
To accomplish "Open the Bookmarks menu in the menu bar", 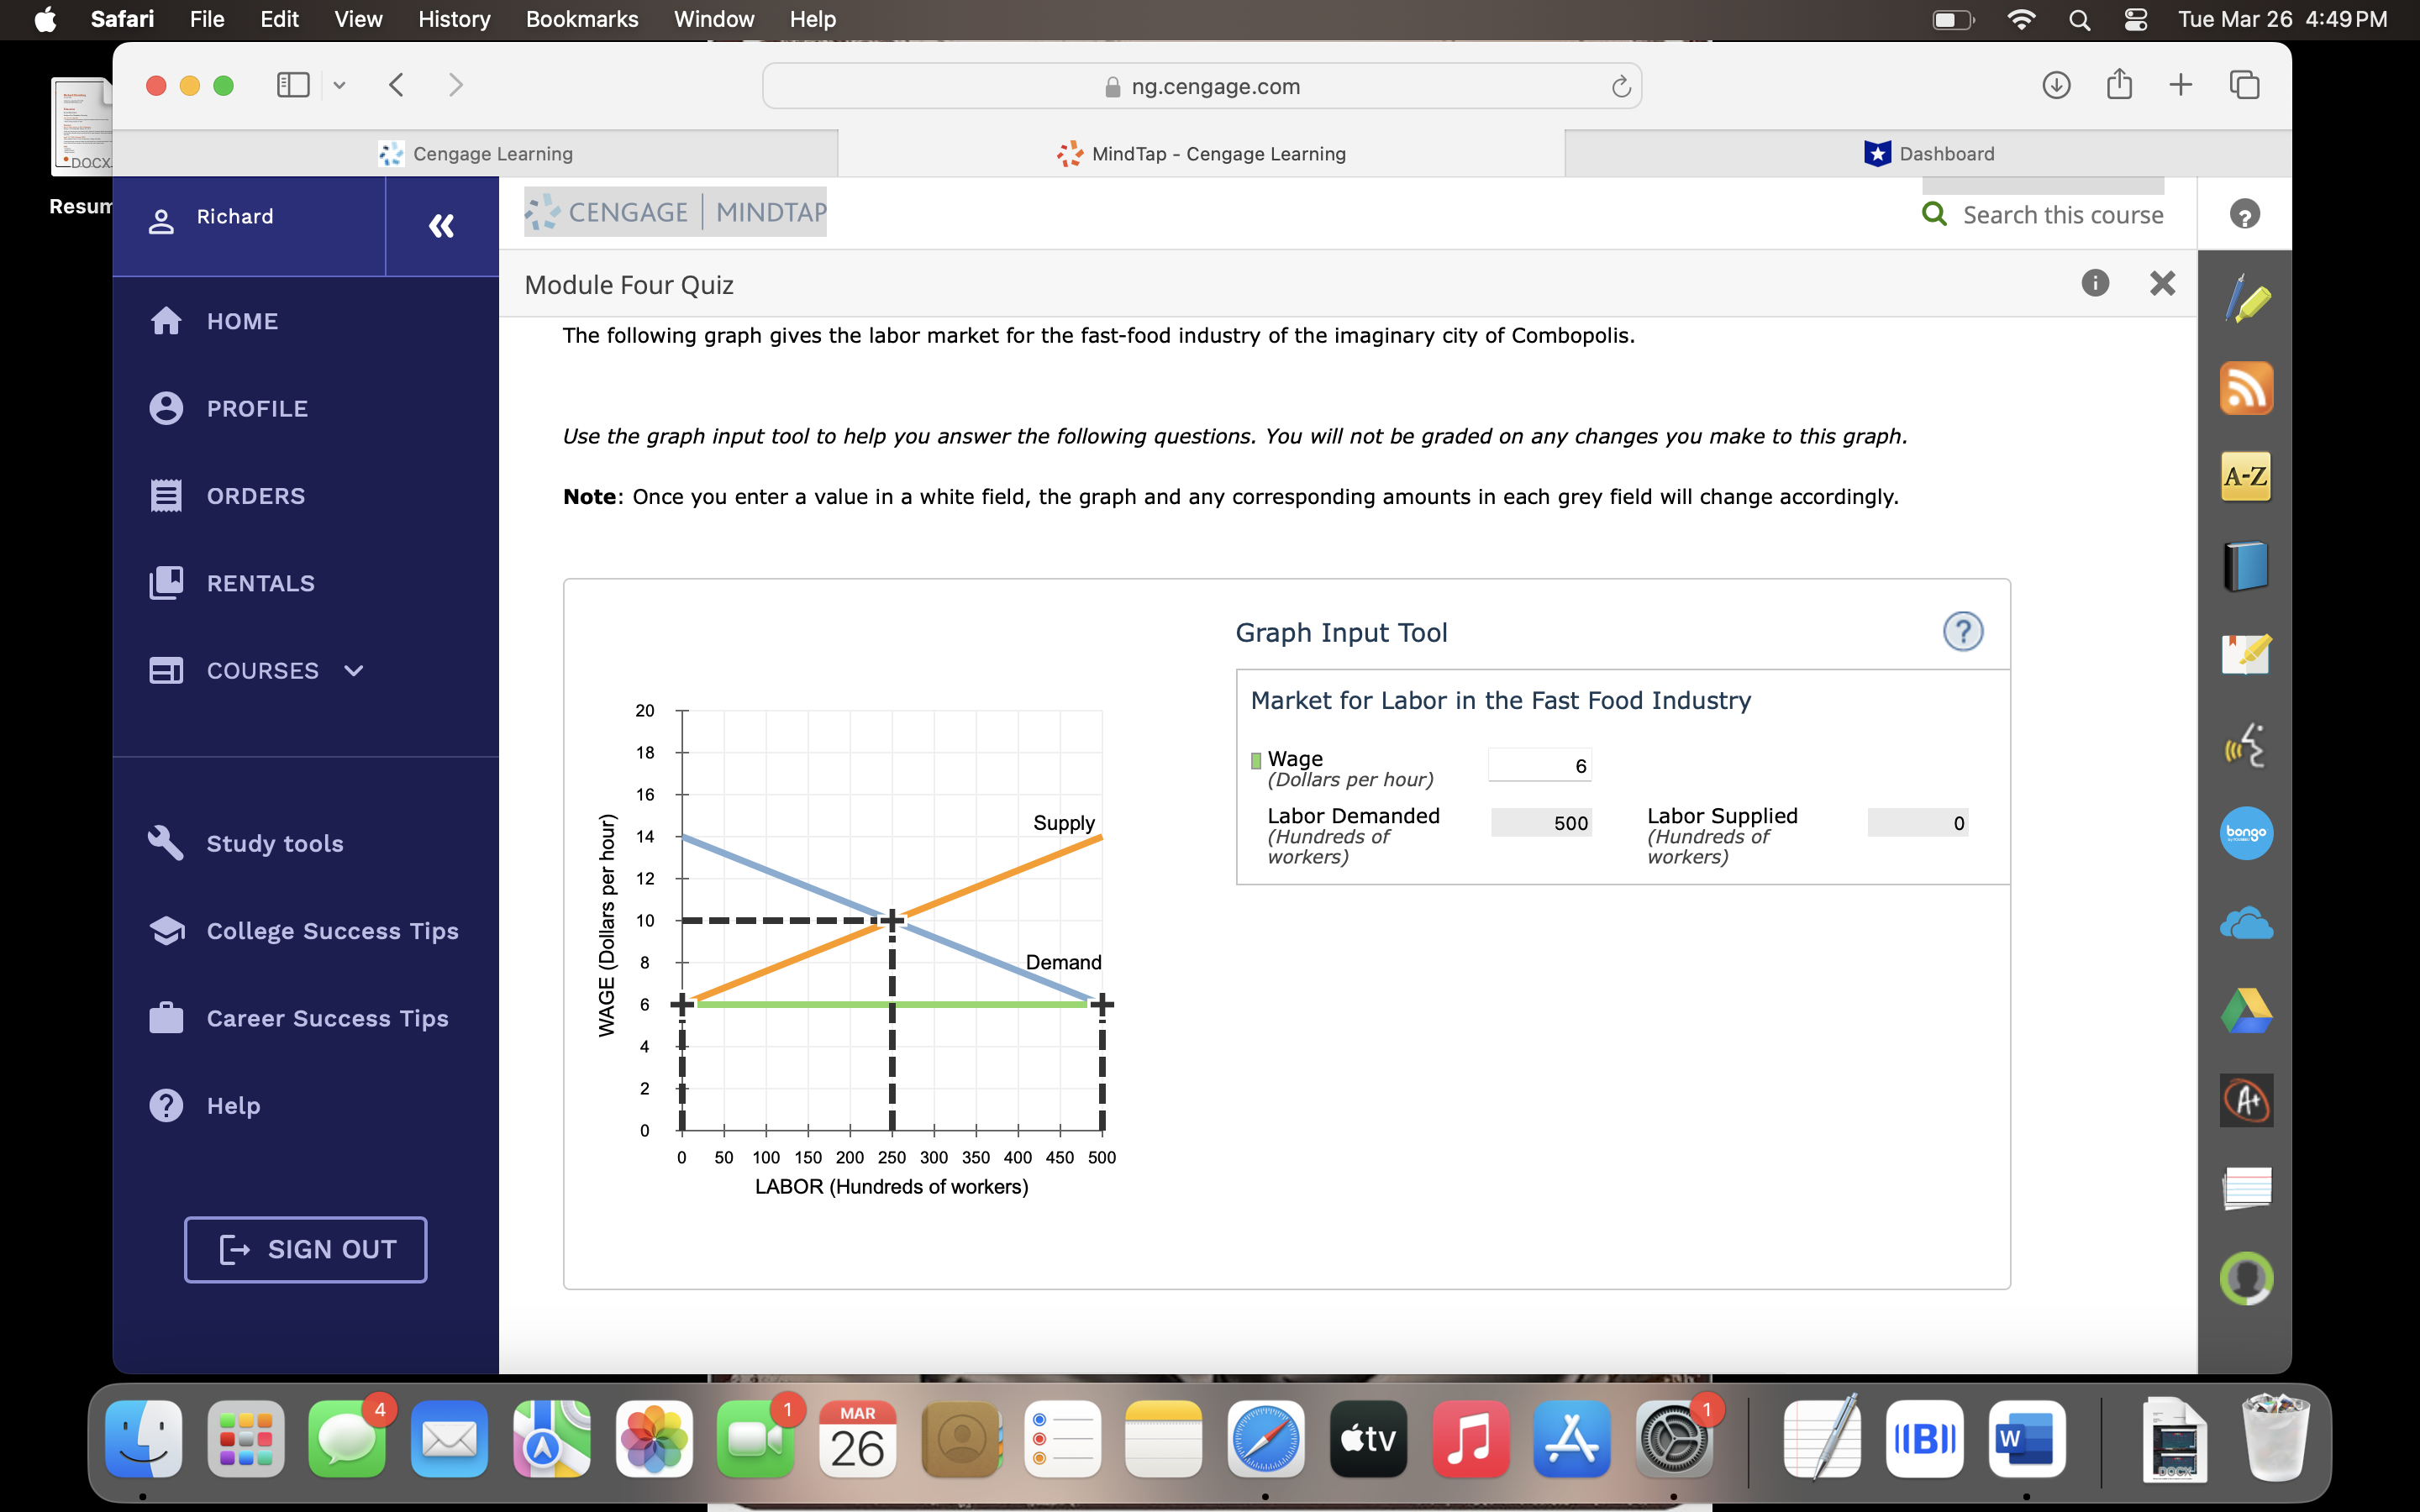I will pyautogui.click(x=583, y=19).
